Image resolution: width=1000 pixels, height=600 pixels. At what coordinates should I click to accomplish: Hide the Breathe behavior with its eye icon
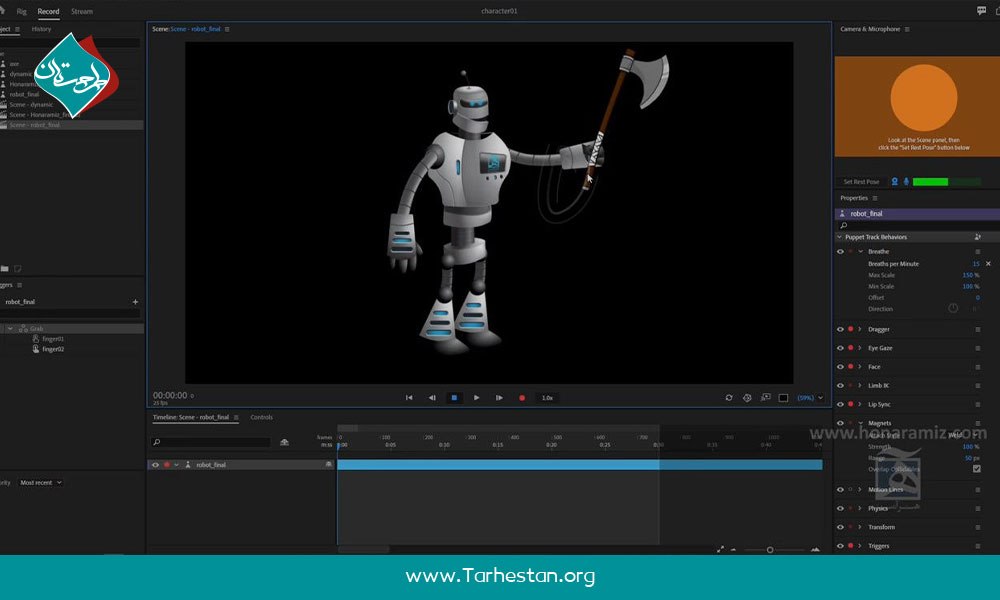pos(841,252)
